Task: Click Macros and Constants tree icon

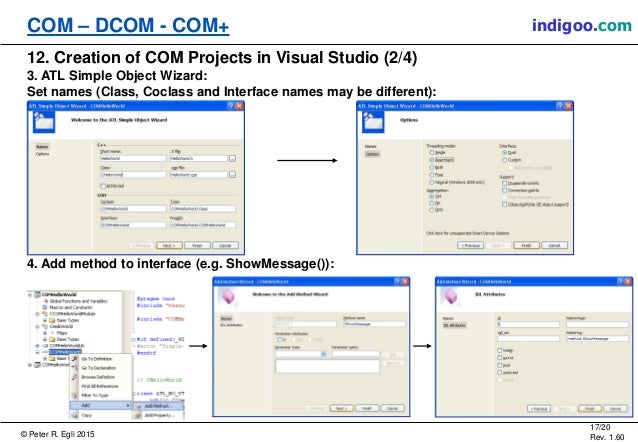Action: (46, 307)
